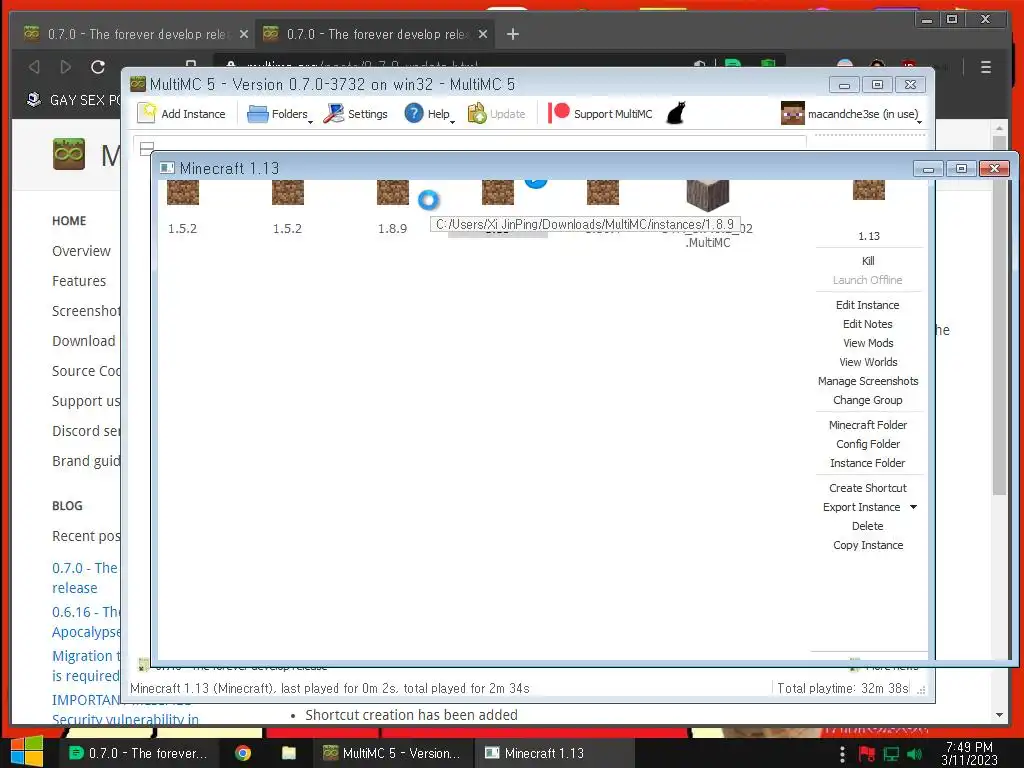Image resolution: width=1024 pixels, height=768 pixels.
Task: Select the second 1.5.2 instance icon
Action: (x=287, y=193)
